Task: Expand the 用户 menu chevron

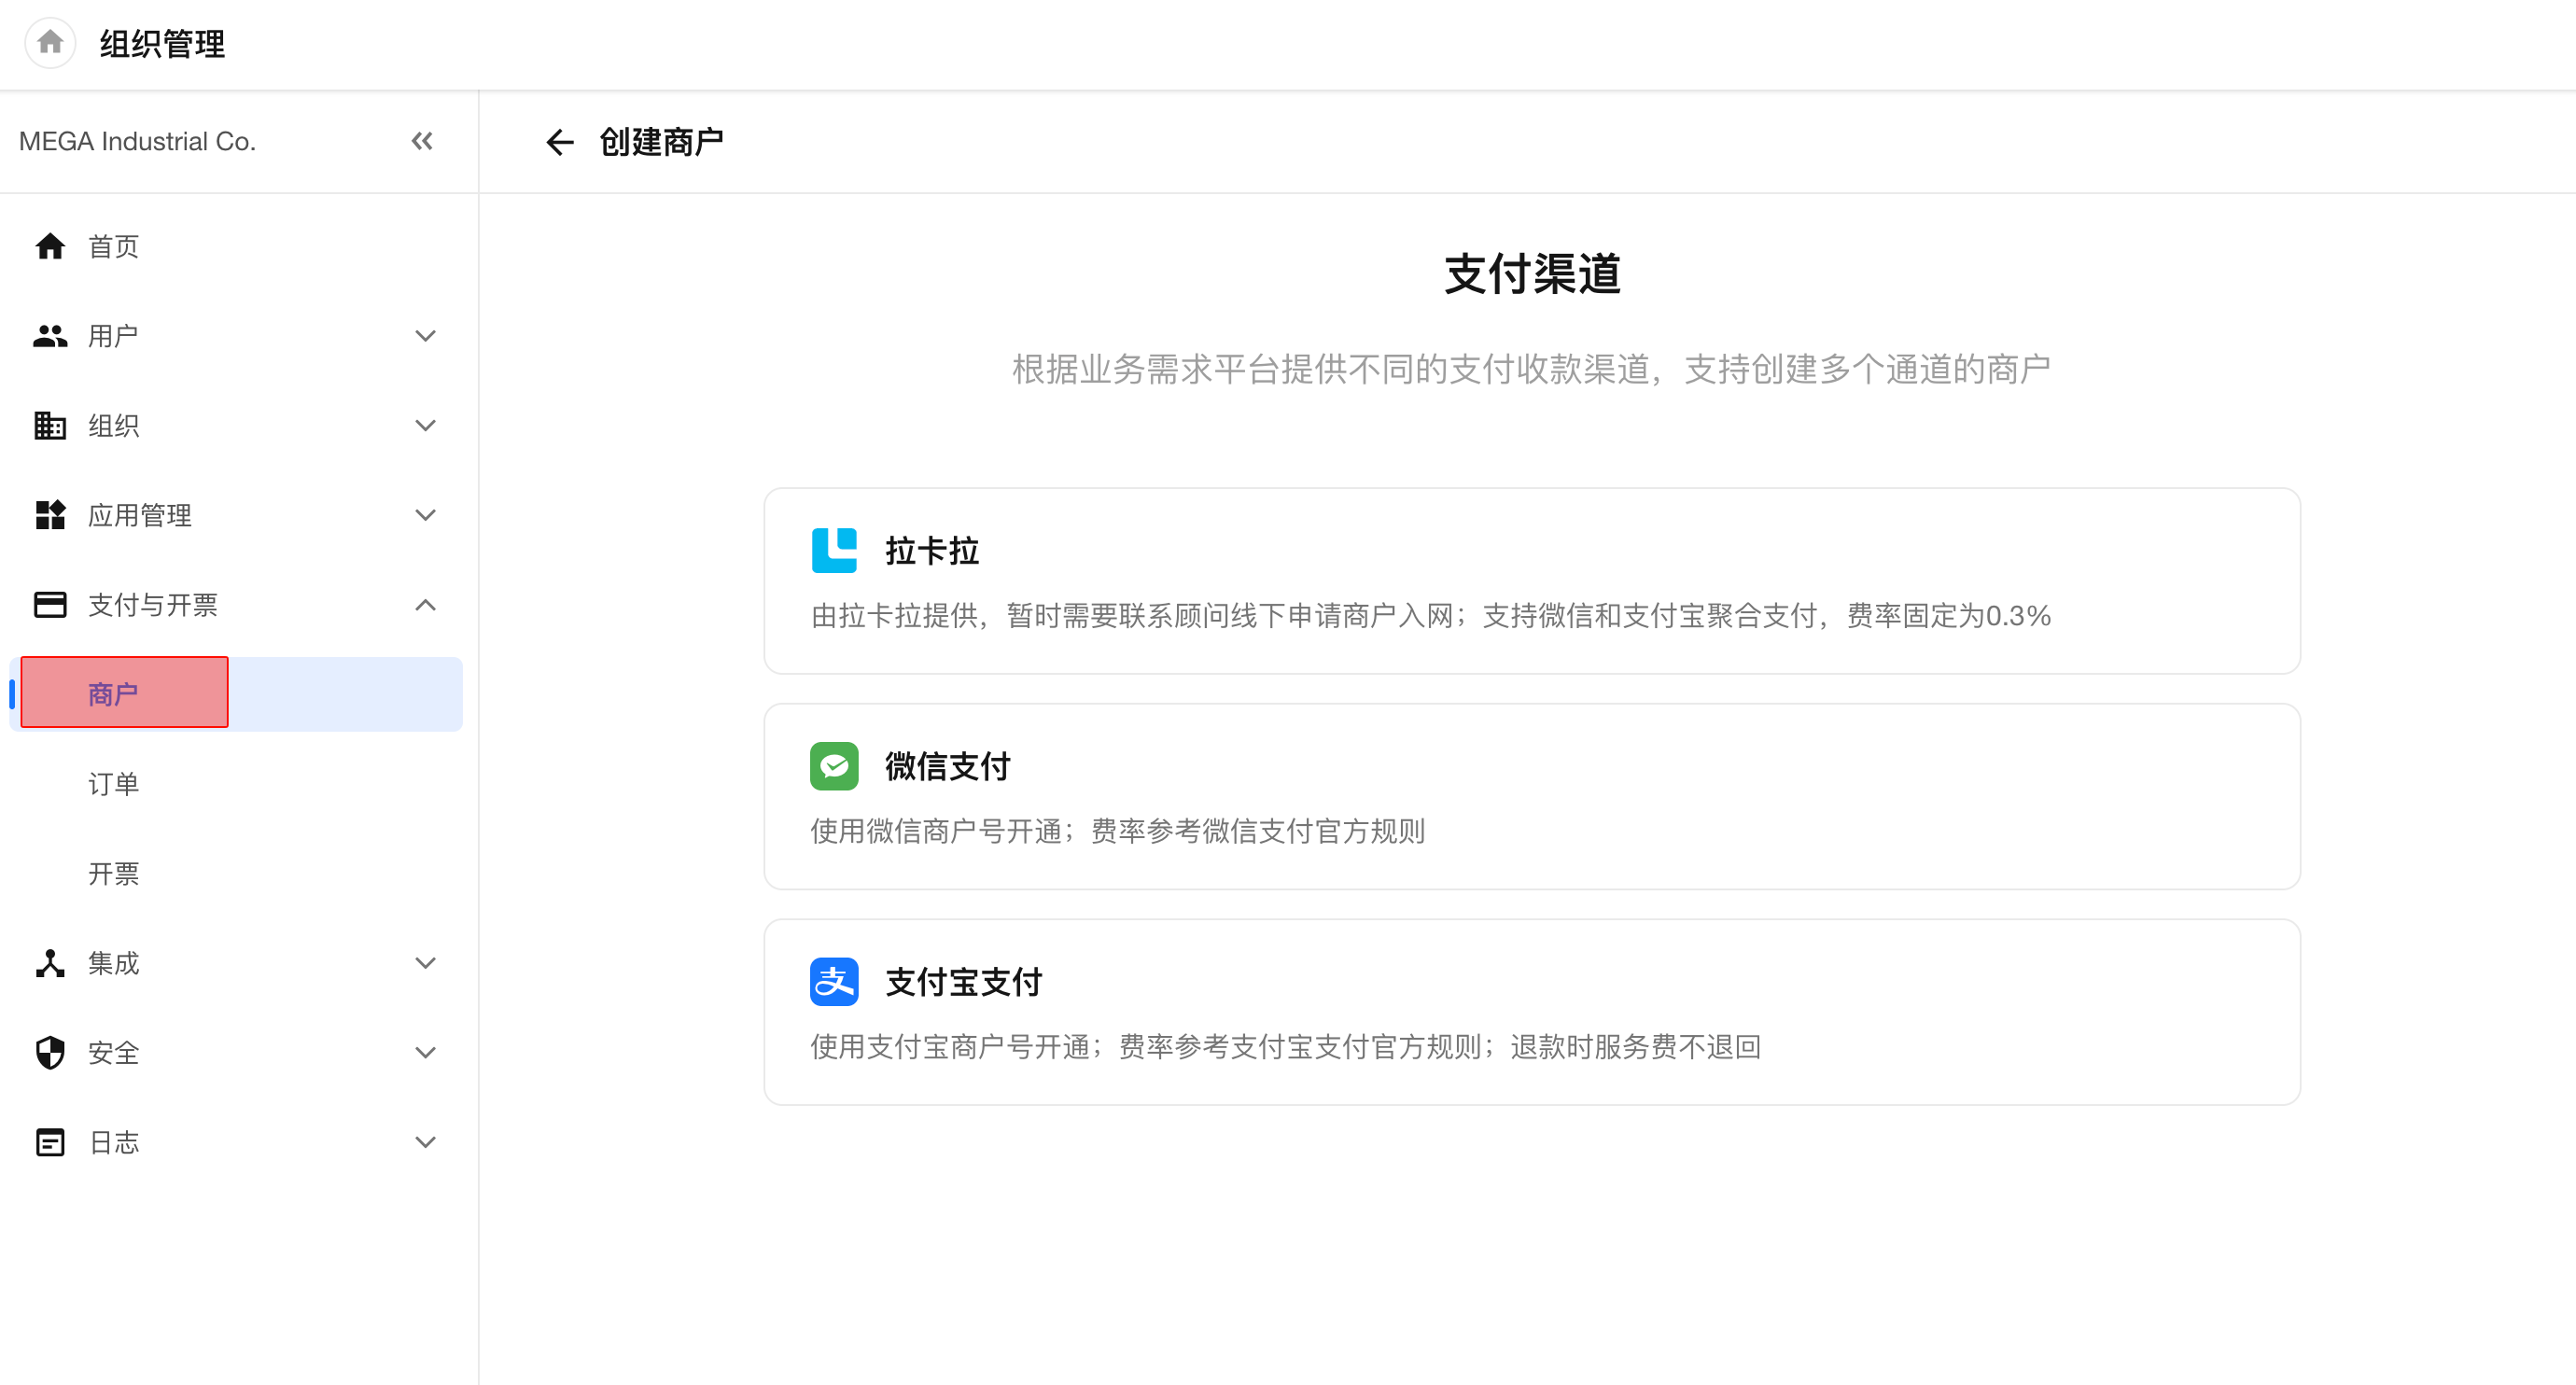Action: coord(425,336)
